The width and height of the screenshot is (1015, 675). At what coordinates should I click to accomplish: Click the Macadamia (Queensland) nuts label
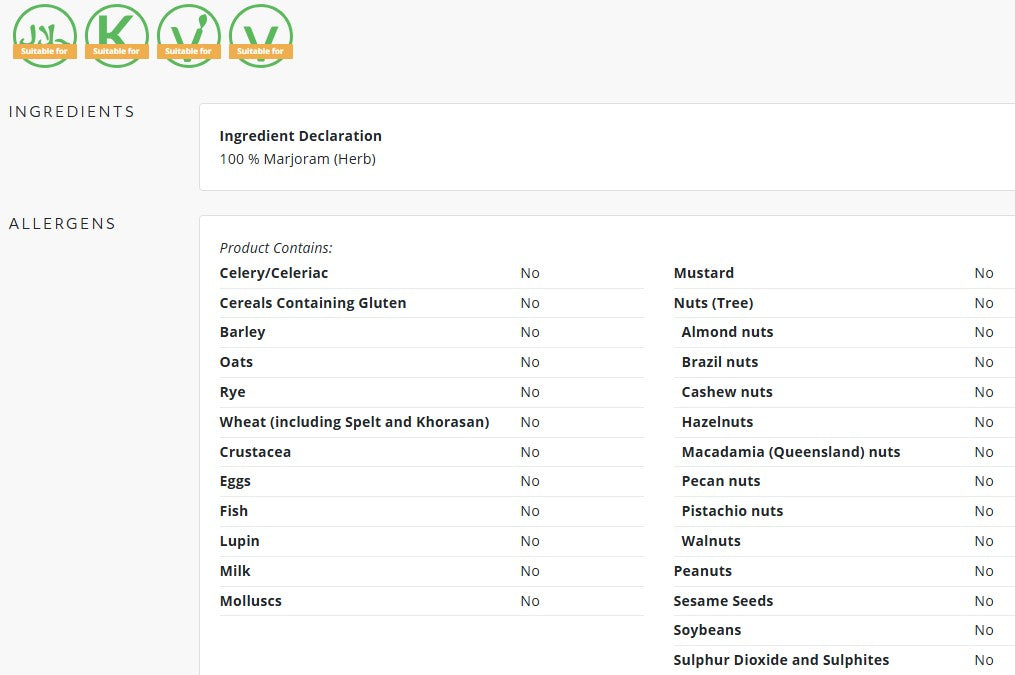coord(791,452)
